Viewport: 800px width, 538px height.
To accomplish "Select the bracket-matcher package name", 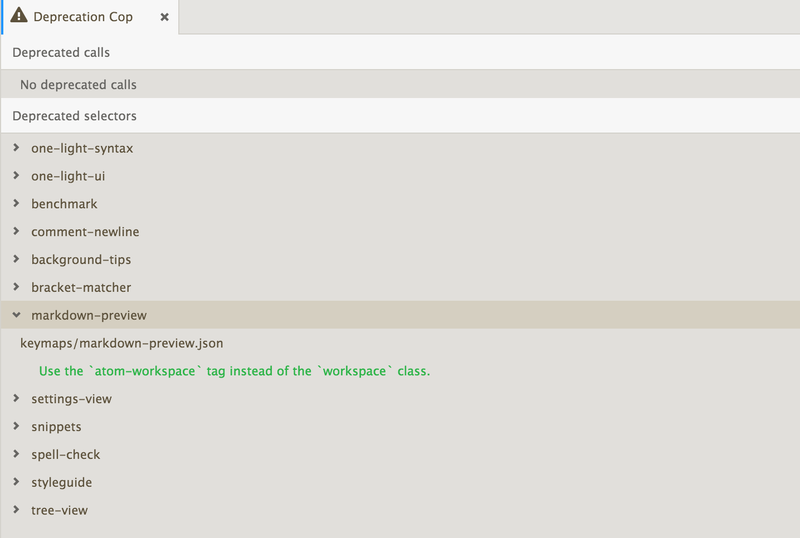I will 81,287.
